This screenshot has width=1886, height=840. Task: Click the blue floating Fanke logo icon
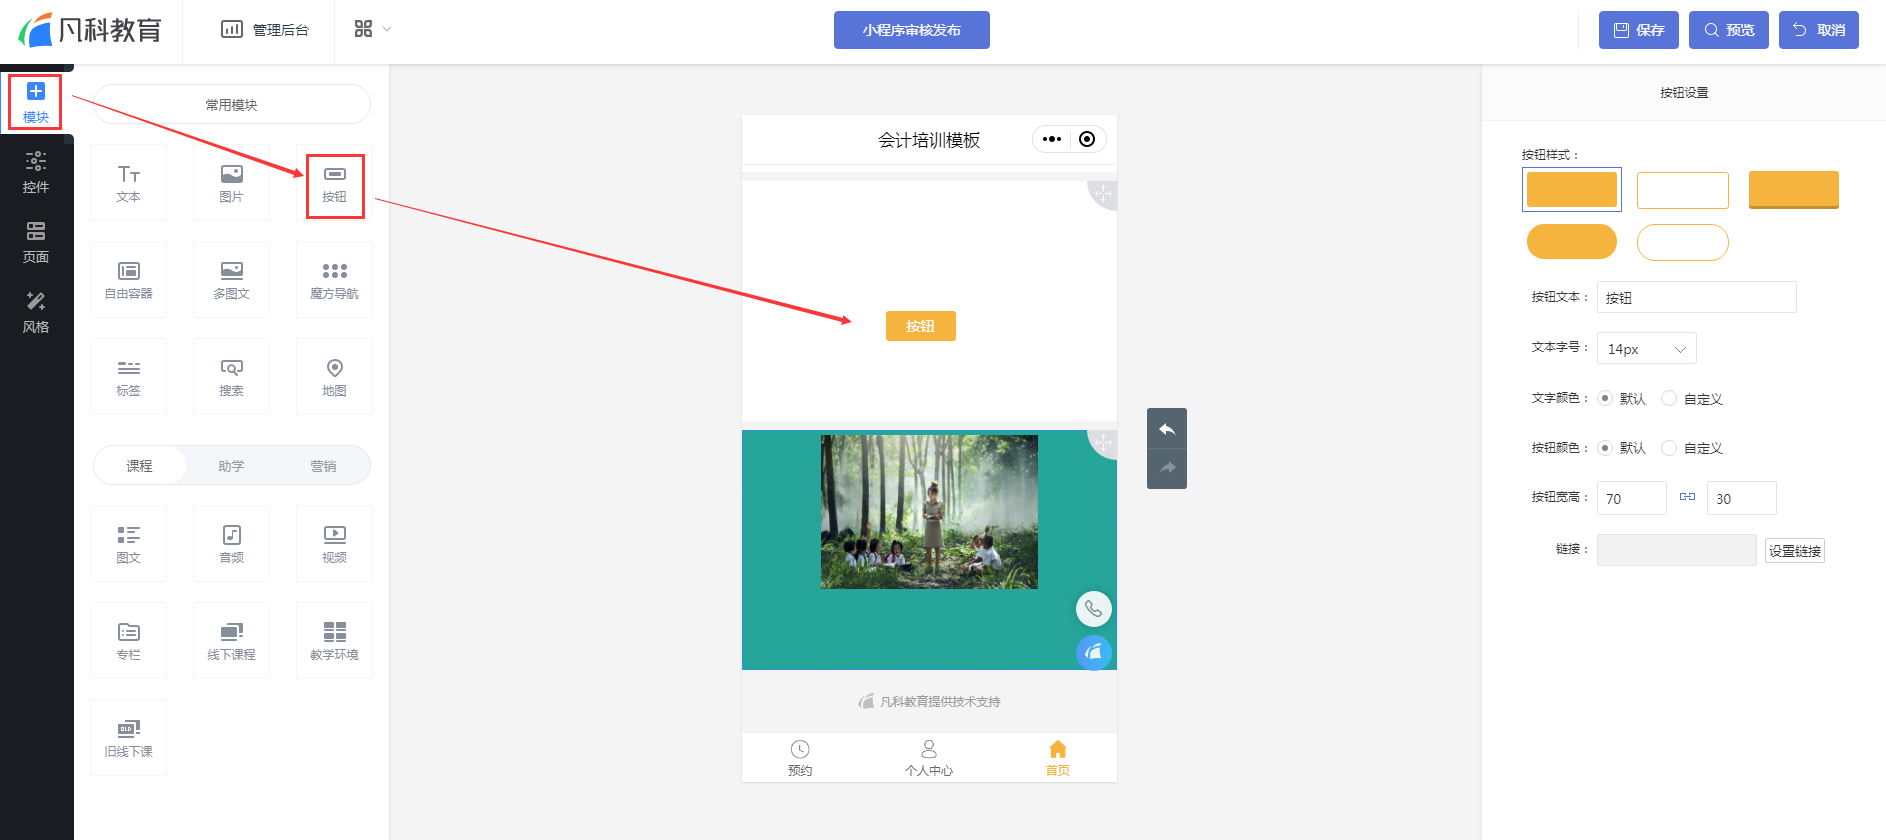coord(1094,653)
